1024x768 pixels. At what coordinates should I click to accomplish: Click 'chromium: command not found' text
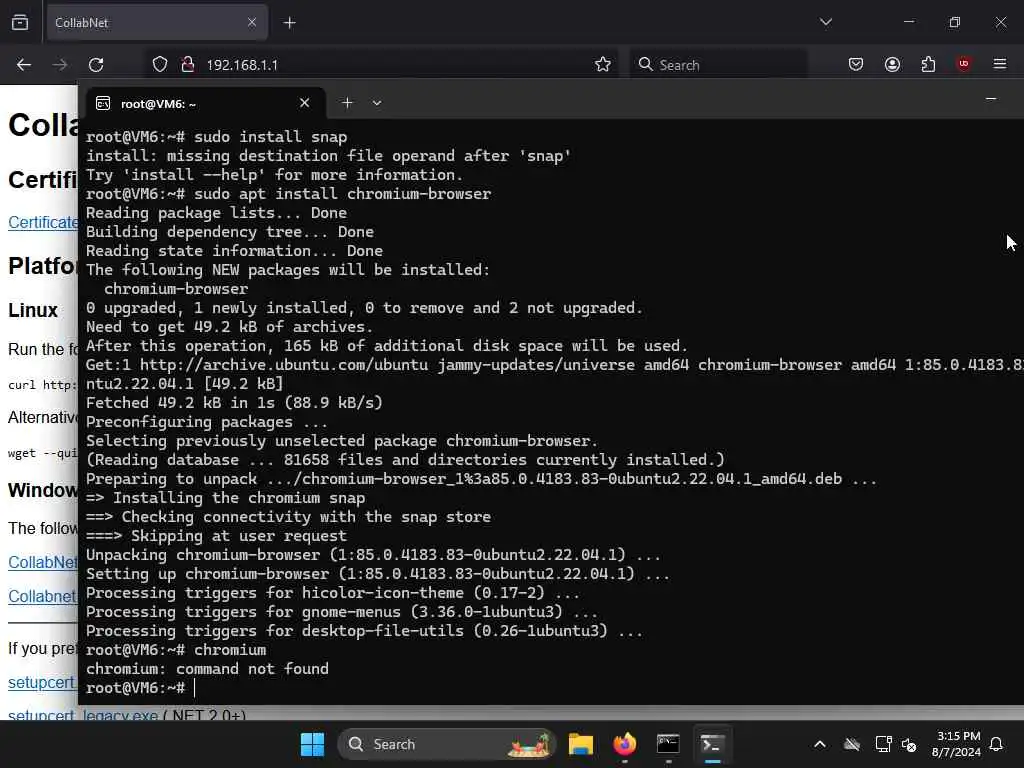click(x=207, y=669)
